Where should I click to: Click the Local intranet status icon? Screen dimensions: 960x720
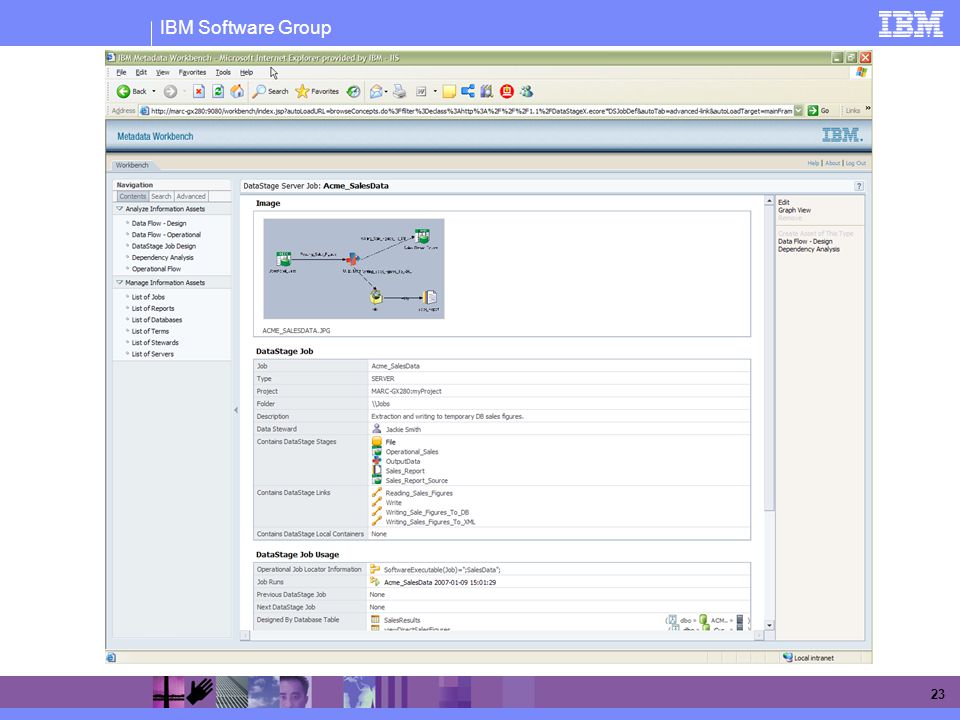(x=787, y=658)
